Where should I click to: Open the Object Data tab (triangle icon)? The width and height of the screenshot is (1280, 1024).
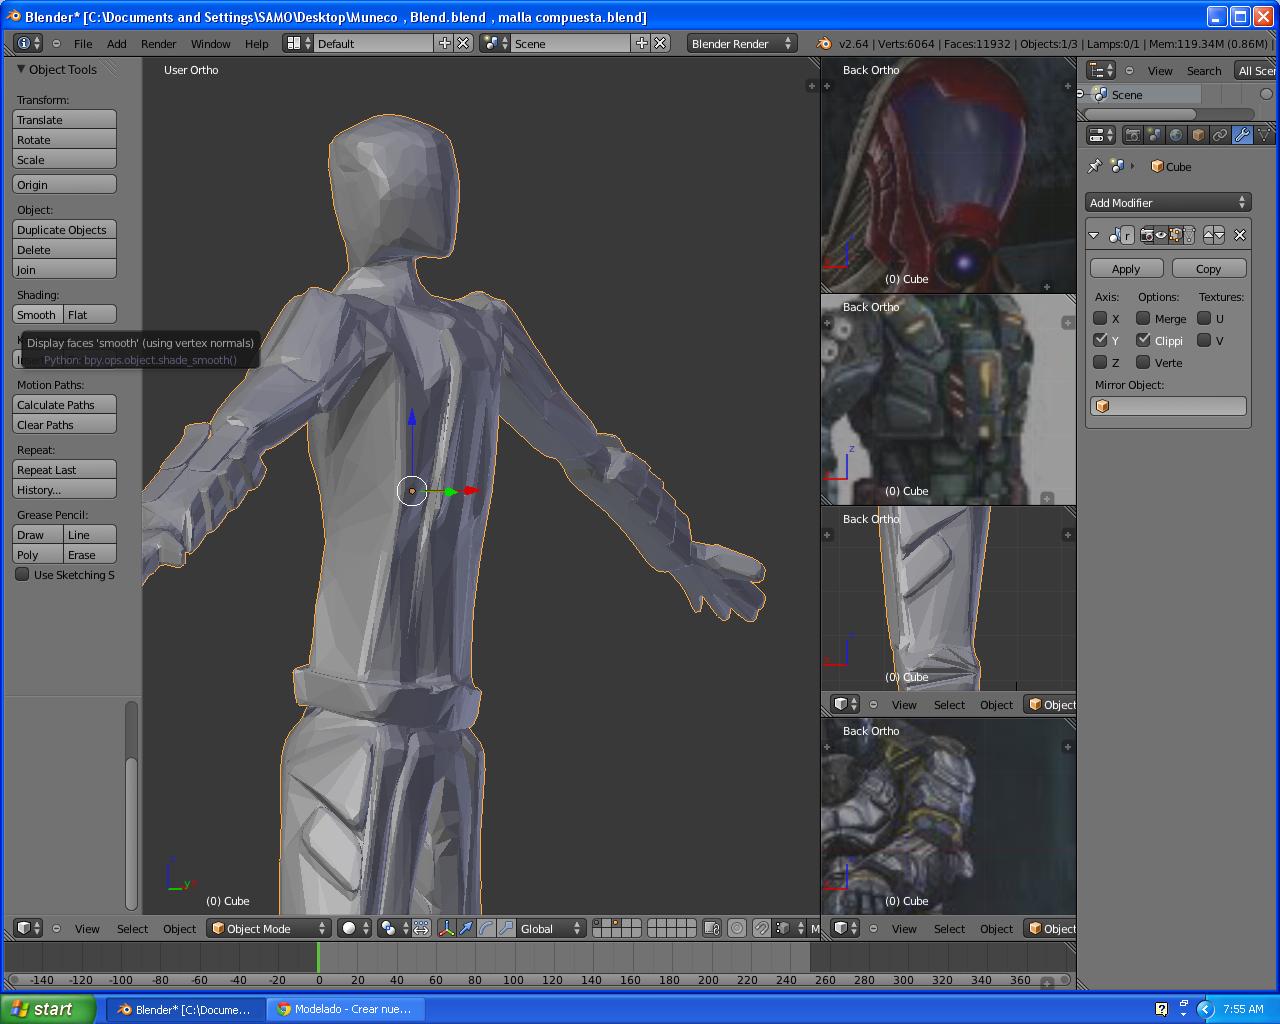[1264, 135]
